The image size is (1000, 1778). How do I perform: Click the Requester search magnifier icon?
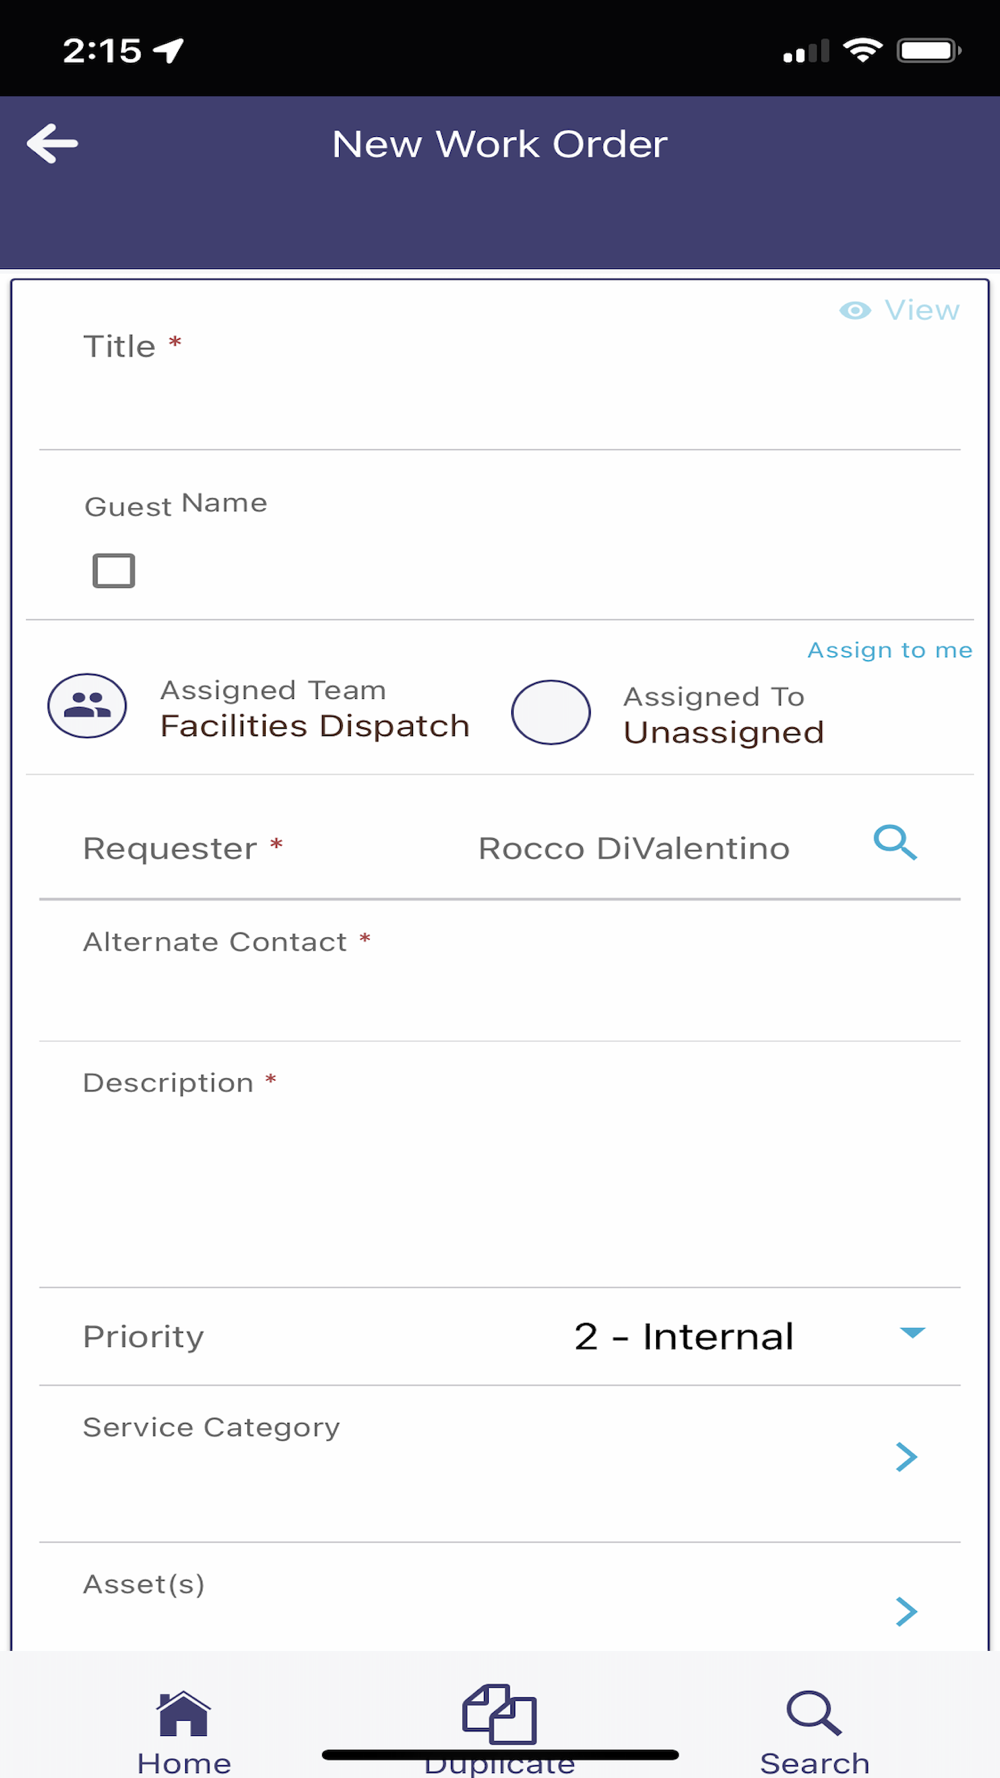(x=894, y=843)
